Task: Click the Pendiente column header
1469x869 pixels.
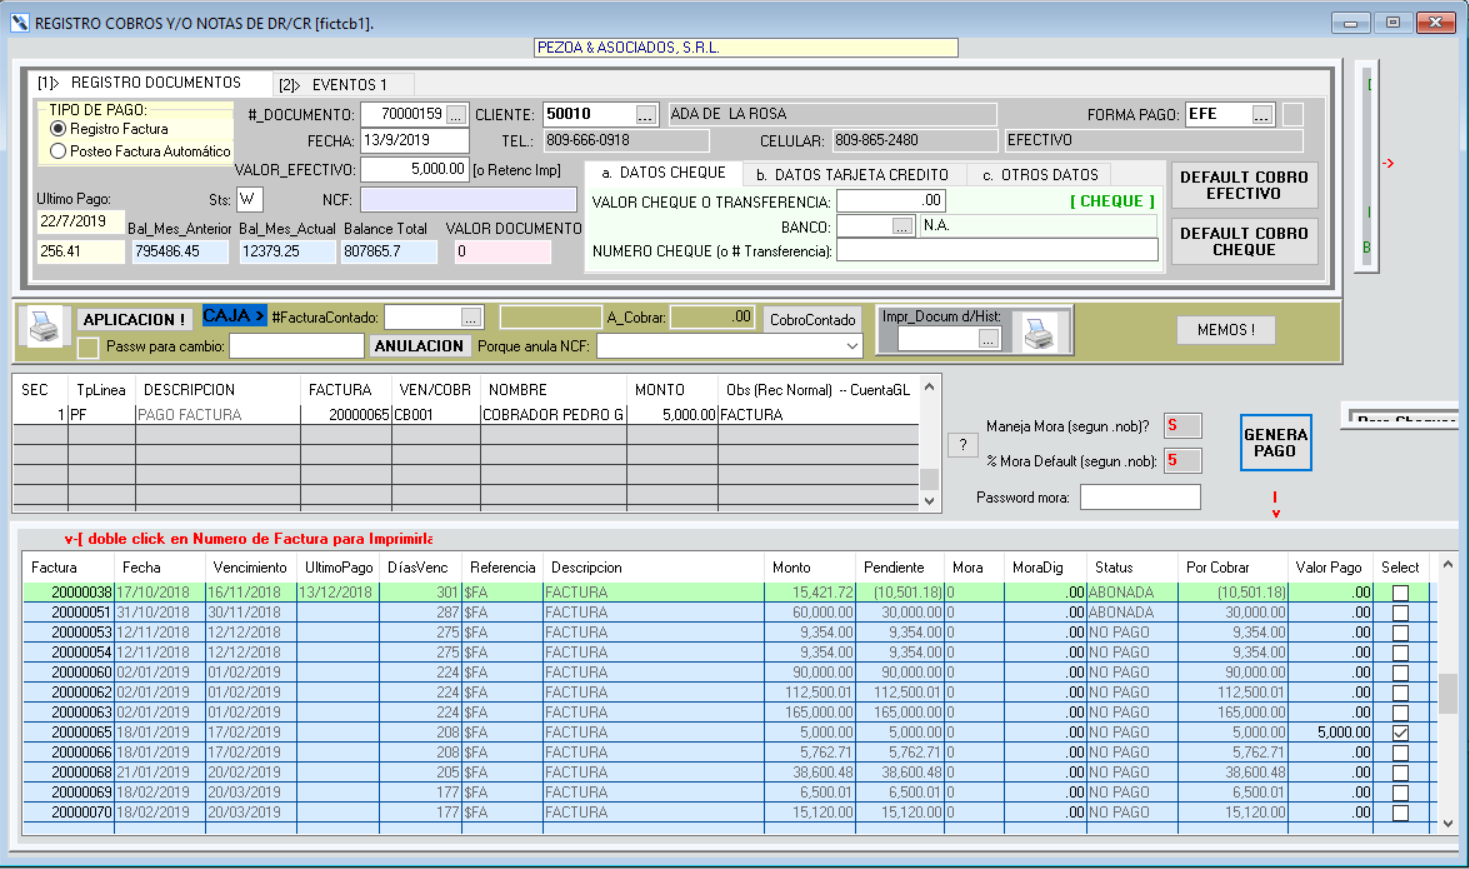Action: 894,567
